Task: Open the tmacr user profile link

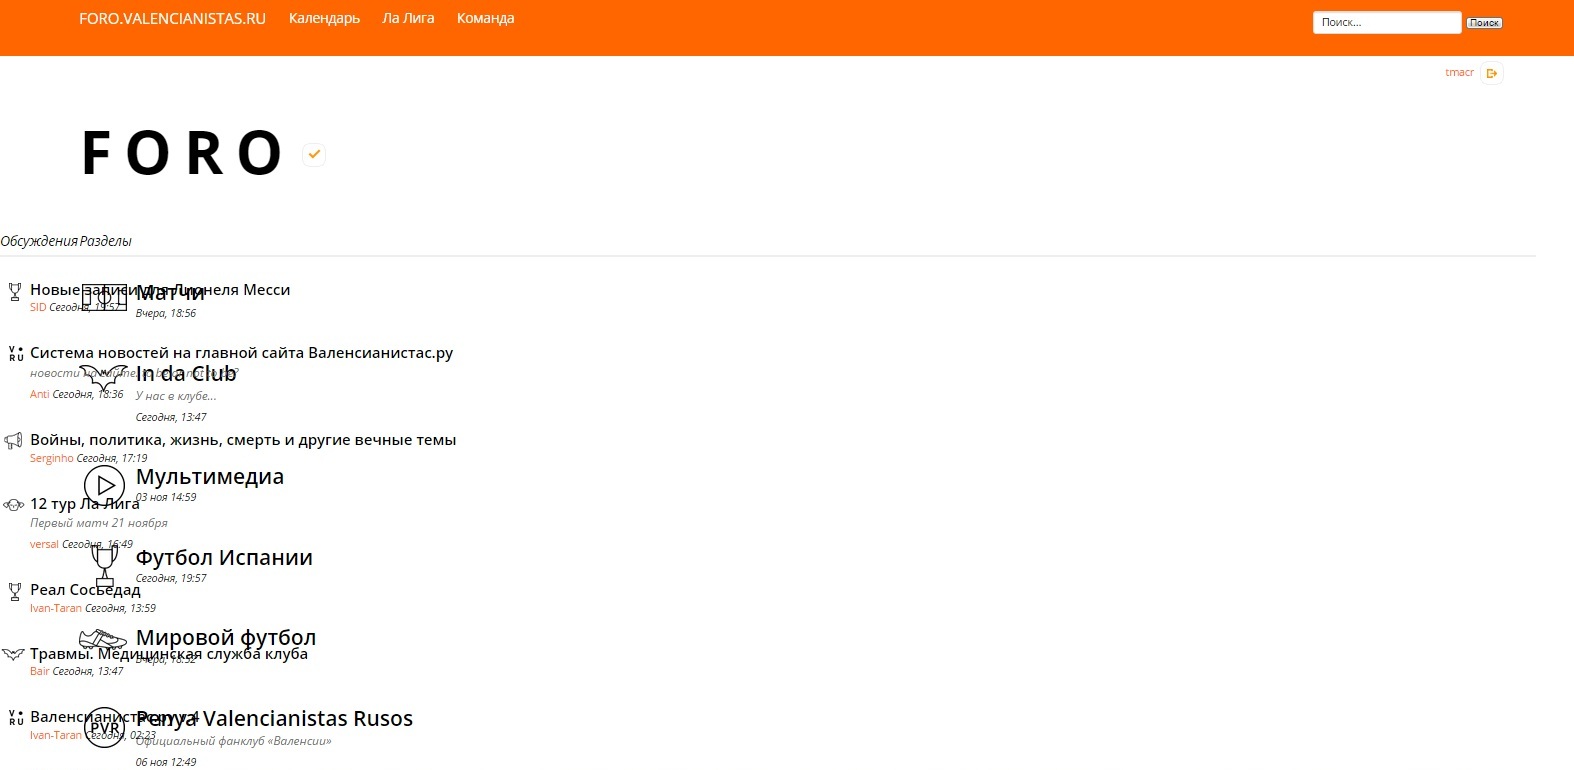Action: 1459,72
